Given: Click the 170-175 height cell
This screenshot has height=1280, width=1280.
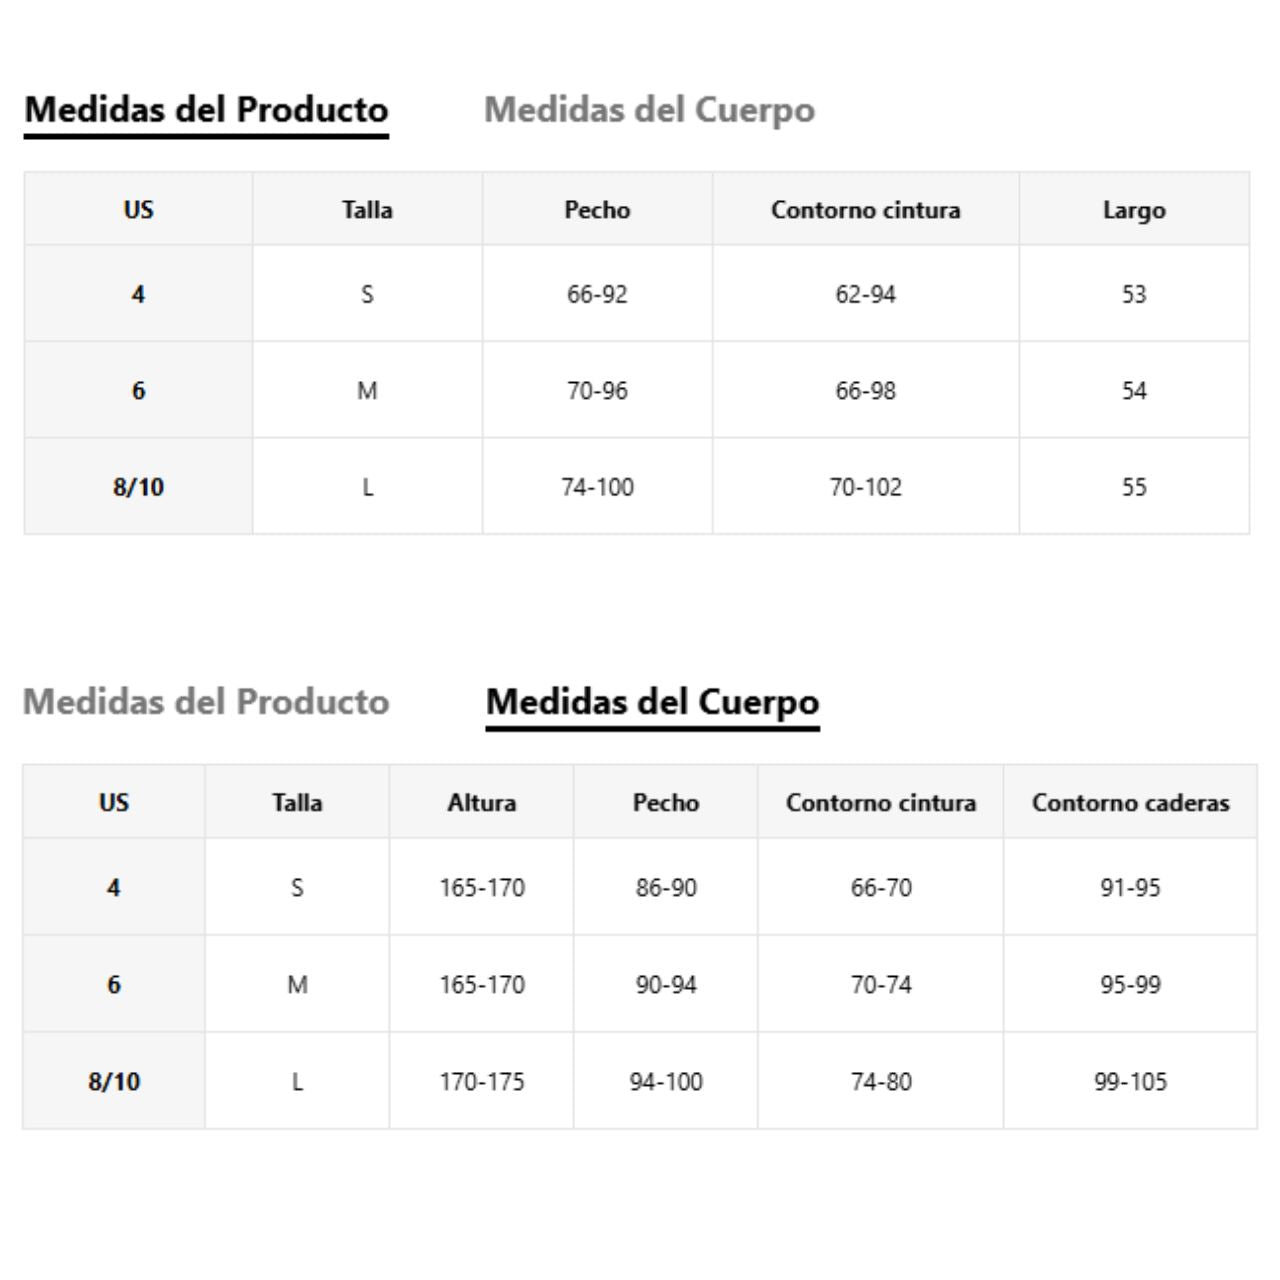Looking at the screenshot, I should [482, 1081].
